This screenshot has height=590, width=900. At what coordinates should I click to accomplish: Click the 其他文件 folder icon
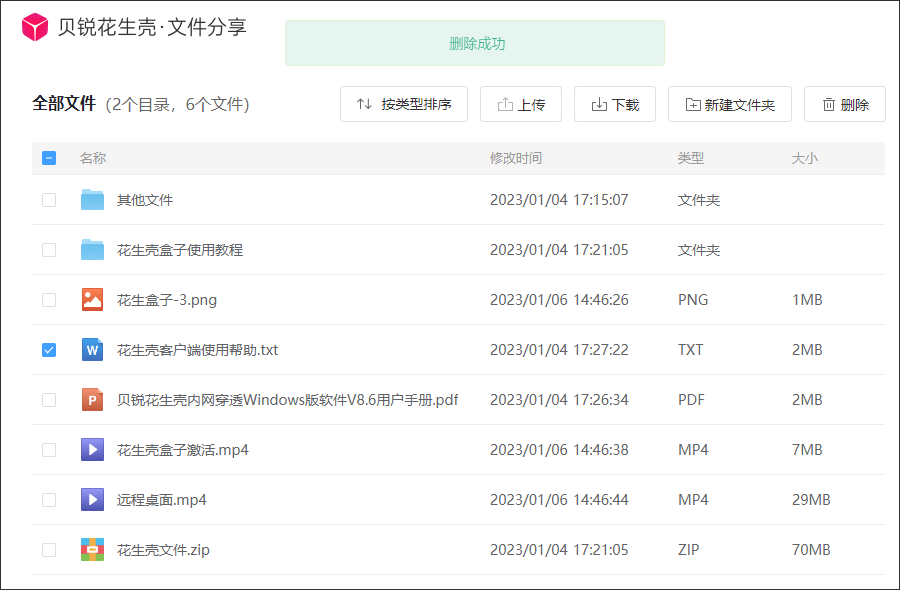[x=93, y=200]
